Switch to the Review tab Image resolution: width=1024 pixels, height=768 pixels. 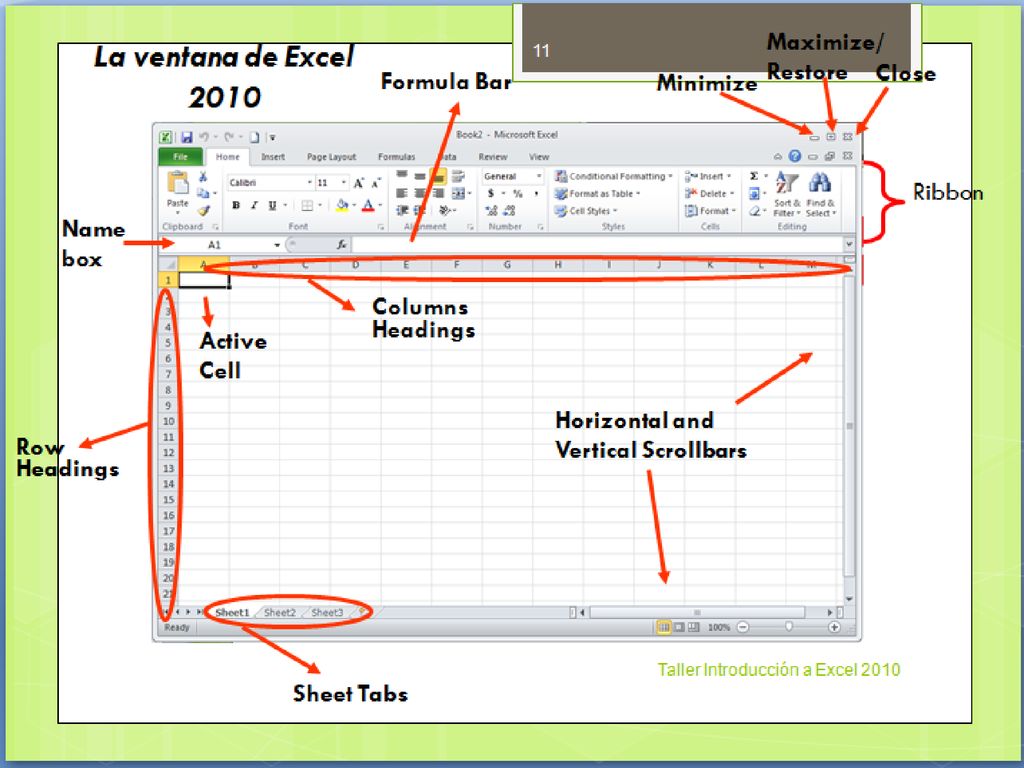click(x=492, y=157)
